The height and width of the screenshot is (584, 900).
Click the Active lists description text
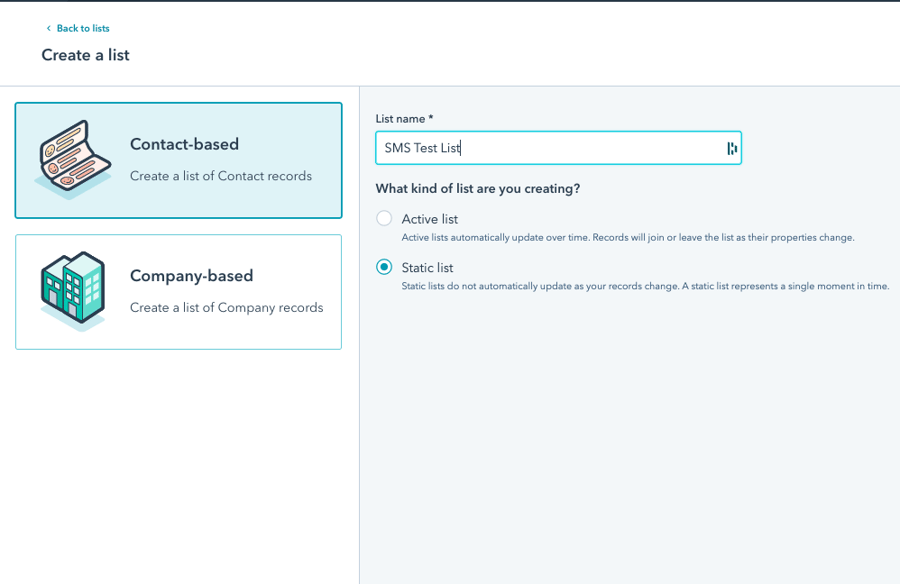click(628, 238)
